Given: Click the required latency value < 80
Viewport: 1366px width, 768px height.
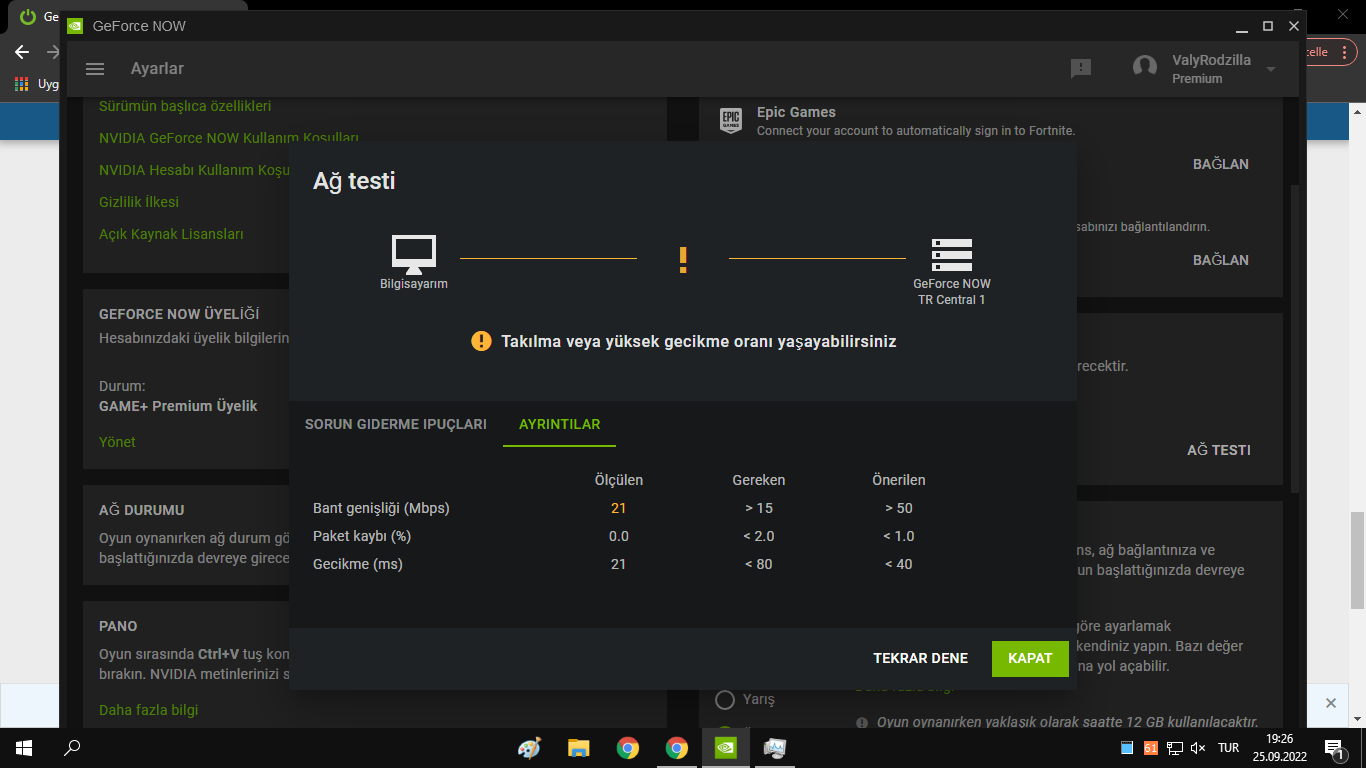Looking at the screenshot, I should 759,564.
